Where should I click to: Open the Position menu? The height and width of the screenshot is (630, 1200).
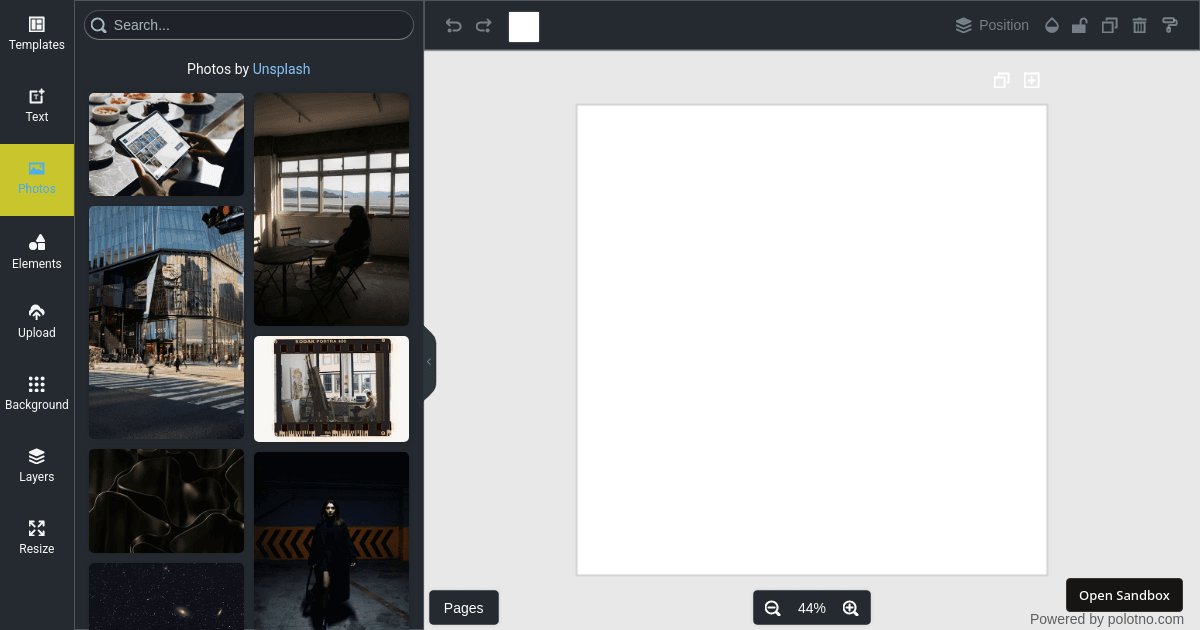[x=992, y=25]
